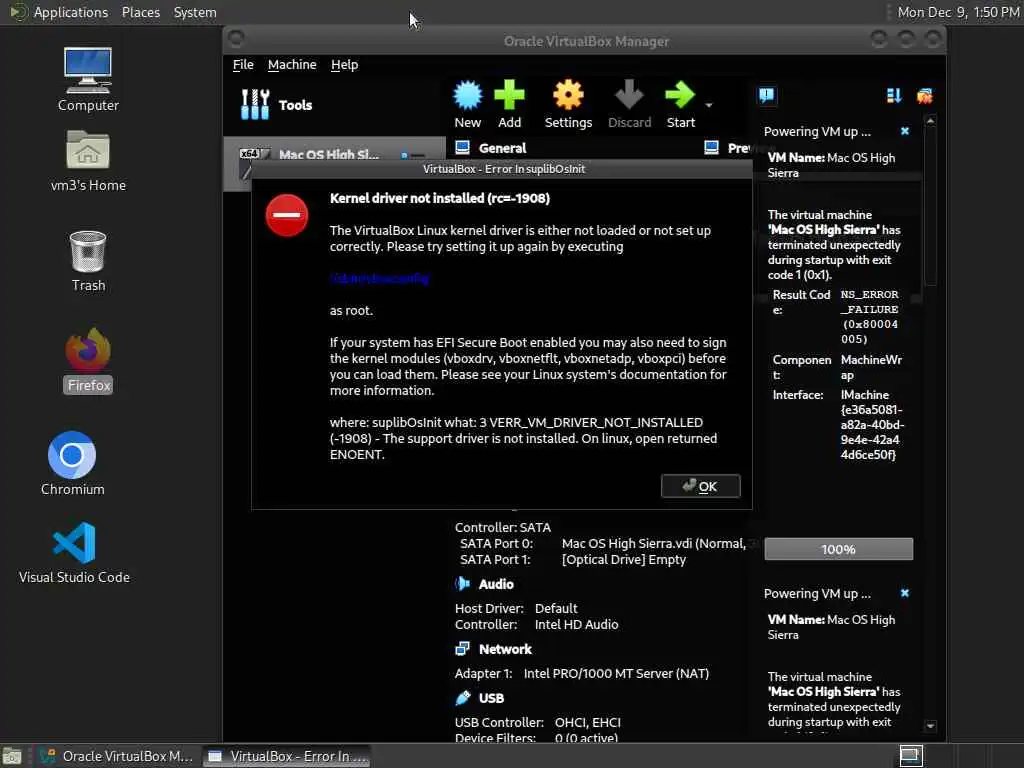Dismiss the second Powering VM up notification
1024x768 pixels.
click(904, 593)
